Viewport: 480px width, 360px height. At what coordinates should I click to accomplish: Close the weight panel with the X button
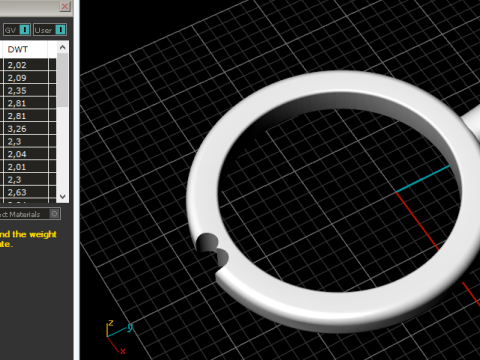pyautogui.click(x=65, y=6)
